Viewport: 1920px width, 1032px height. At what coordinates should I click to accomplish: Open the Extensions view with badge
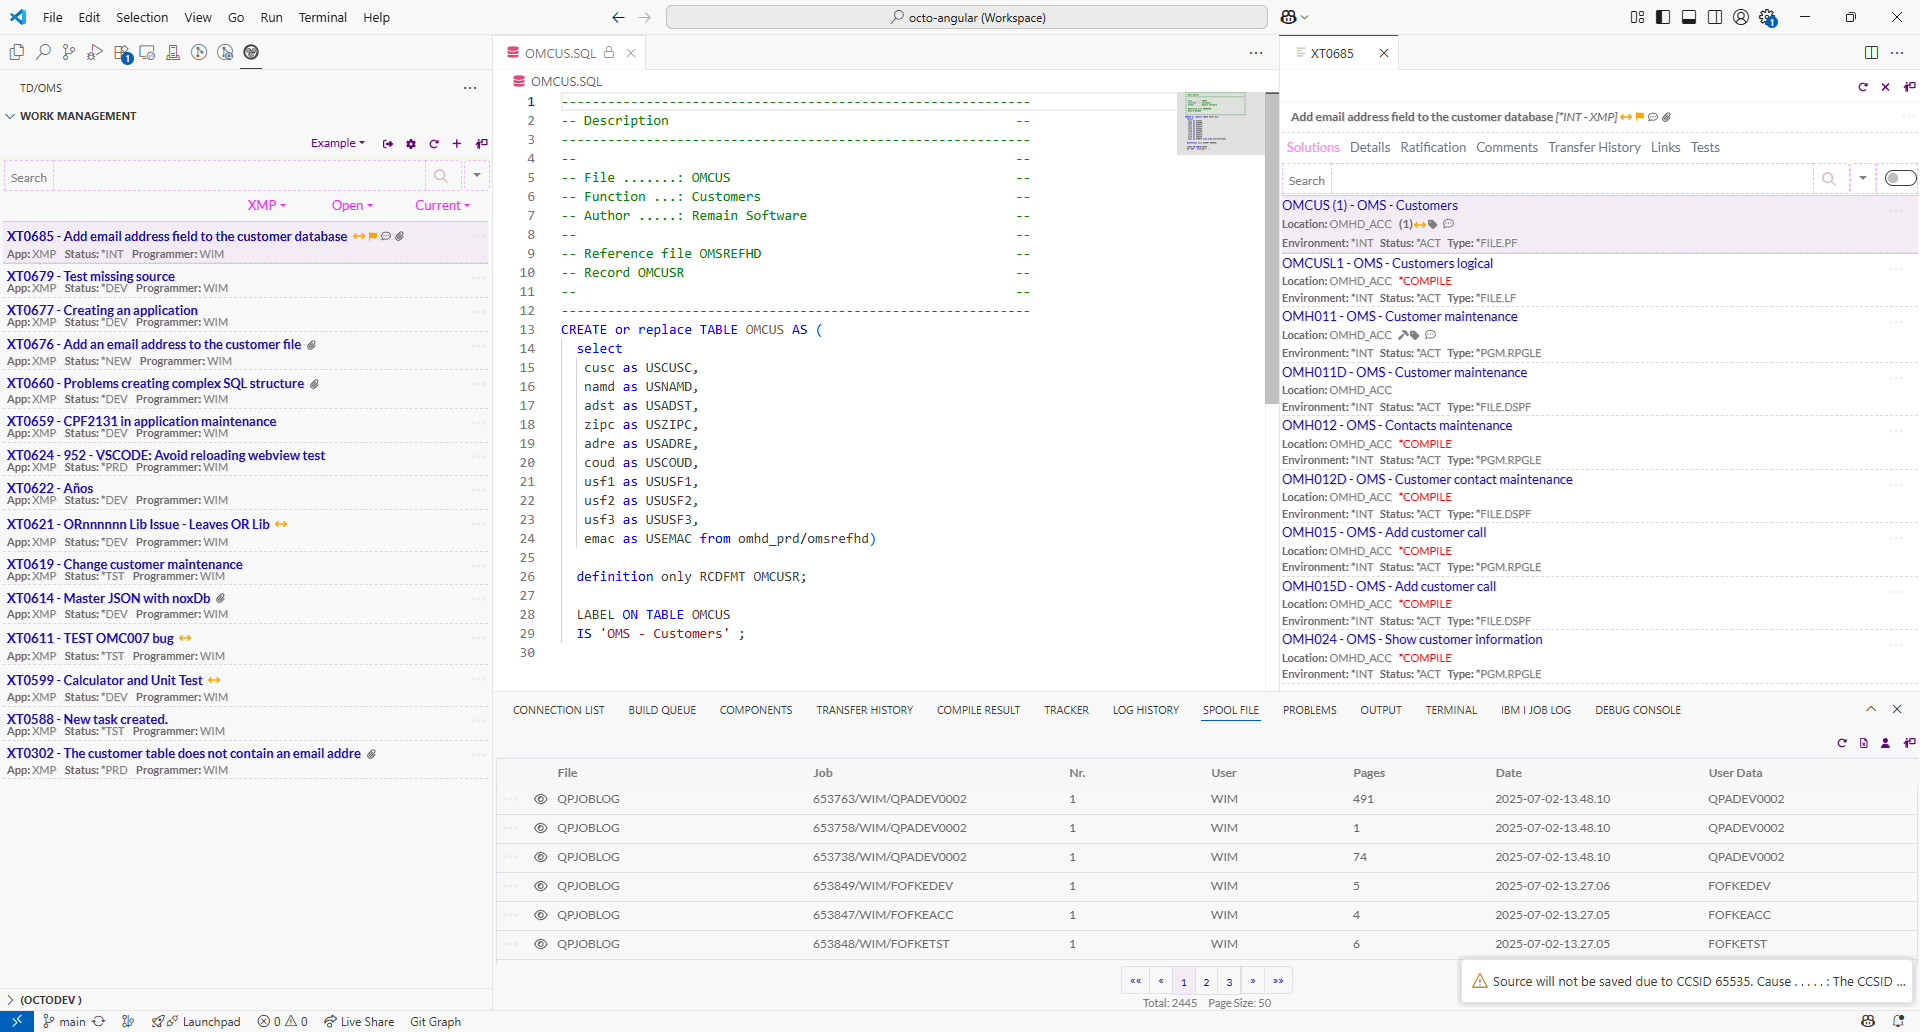[122, 53]
